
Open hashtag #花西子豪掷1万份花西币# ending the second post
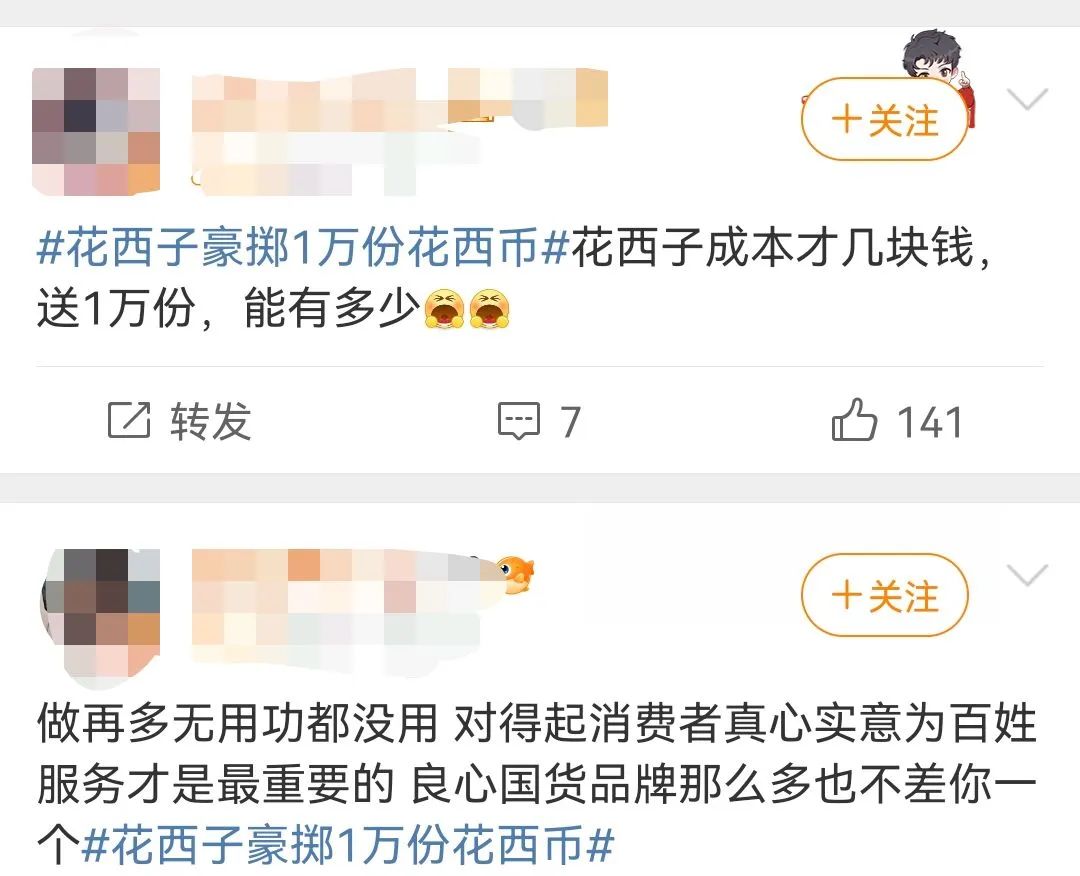347,846
